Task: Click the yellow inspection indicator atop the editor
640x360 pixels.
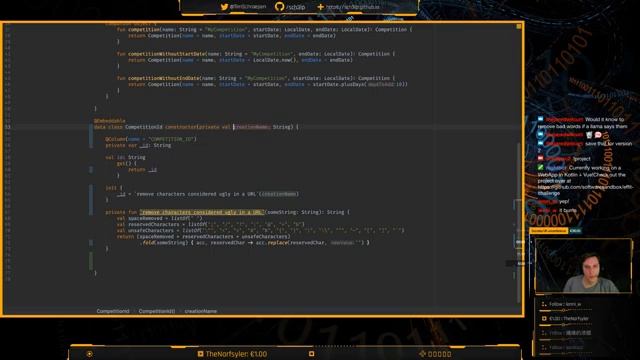Action: [518, 27]
